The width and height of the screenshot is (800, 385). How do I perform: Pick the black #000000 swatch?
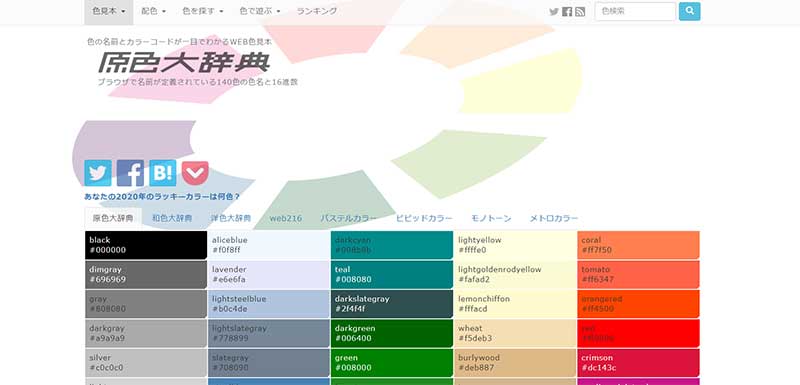(x=146, y=245)
